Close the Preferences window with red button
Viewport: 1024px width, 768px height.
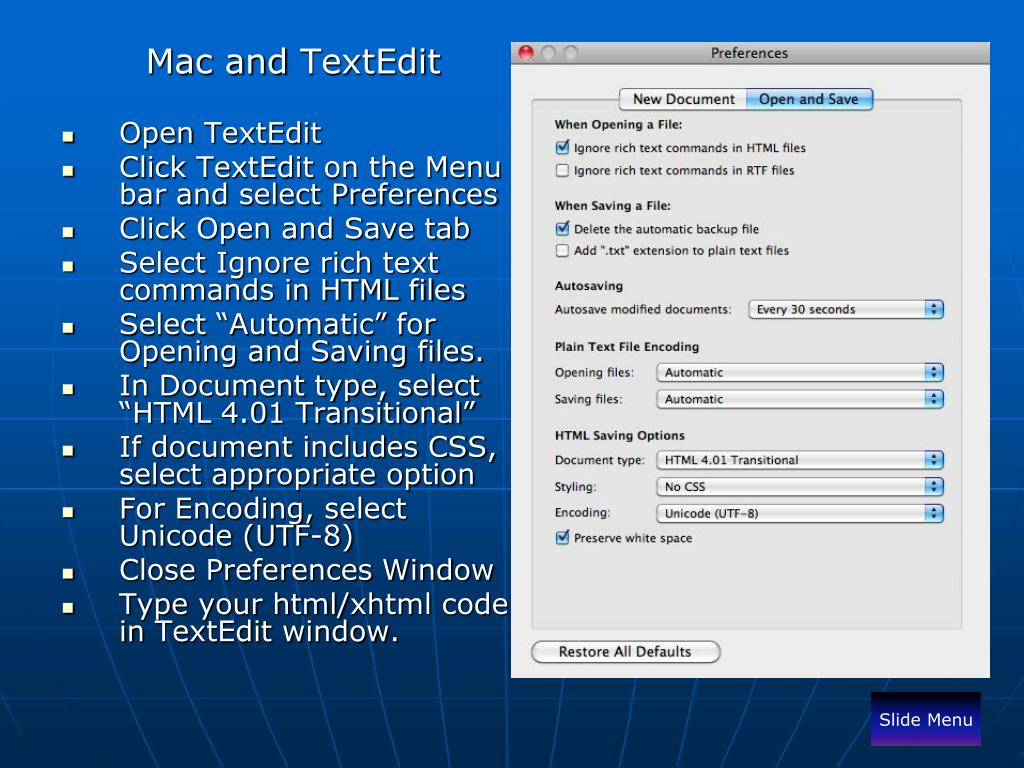(x=526, y=52)
